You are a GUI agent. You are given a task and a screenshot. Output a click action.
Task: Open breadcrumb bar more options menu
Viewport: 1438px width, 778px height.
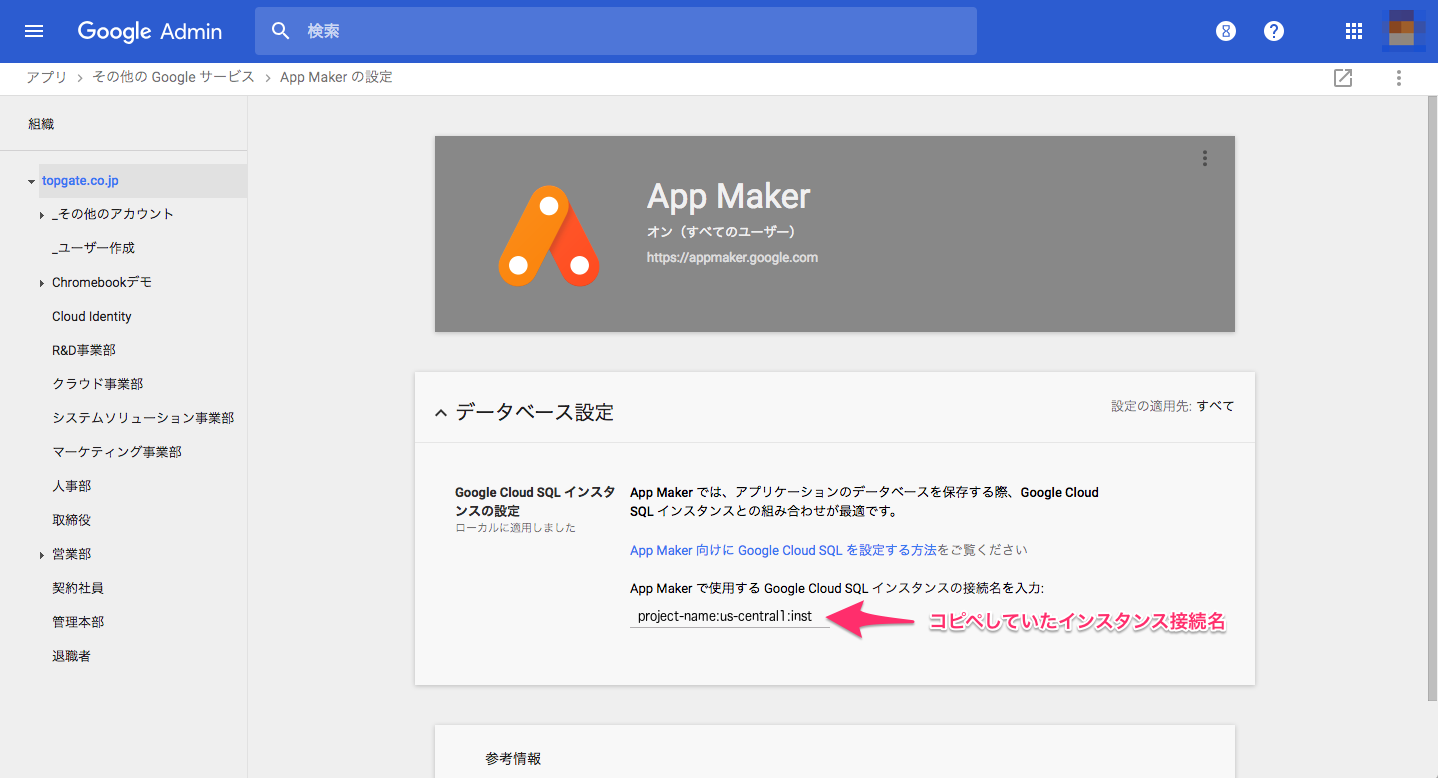pos(1398,78)
